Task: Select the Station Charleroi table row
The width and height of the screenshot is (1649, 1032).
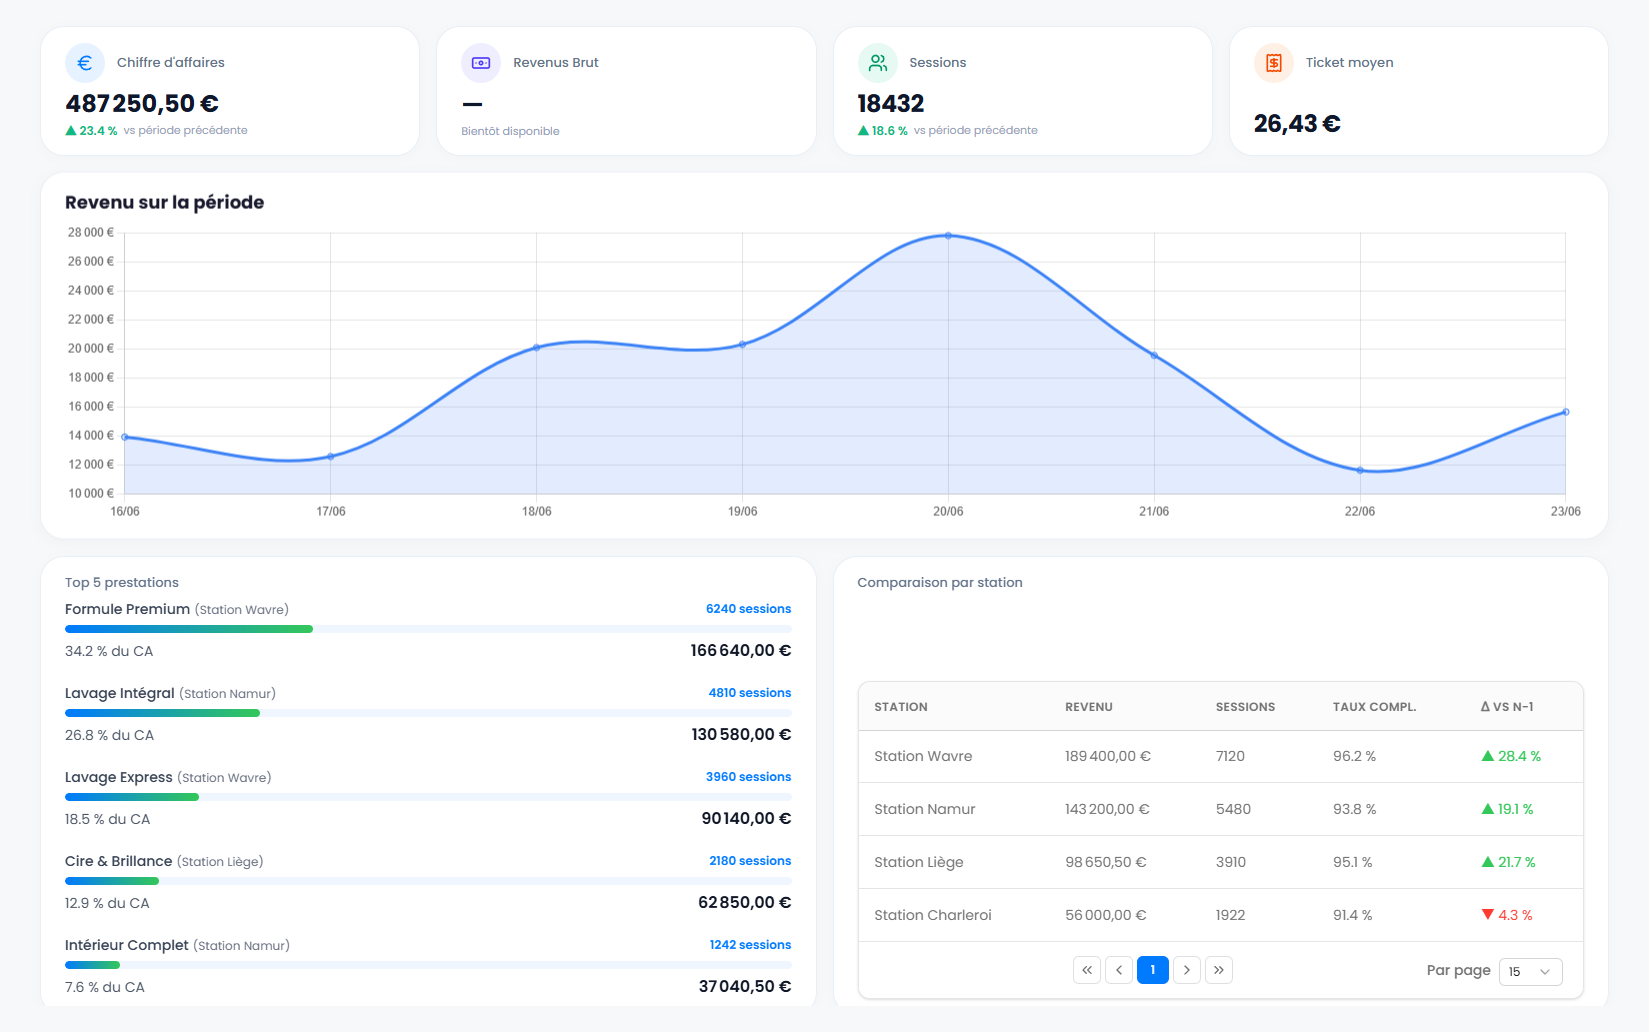Action: click(1220, 915)
